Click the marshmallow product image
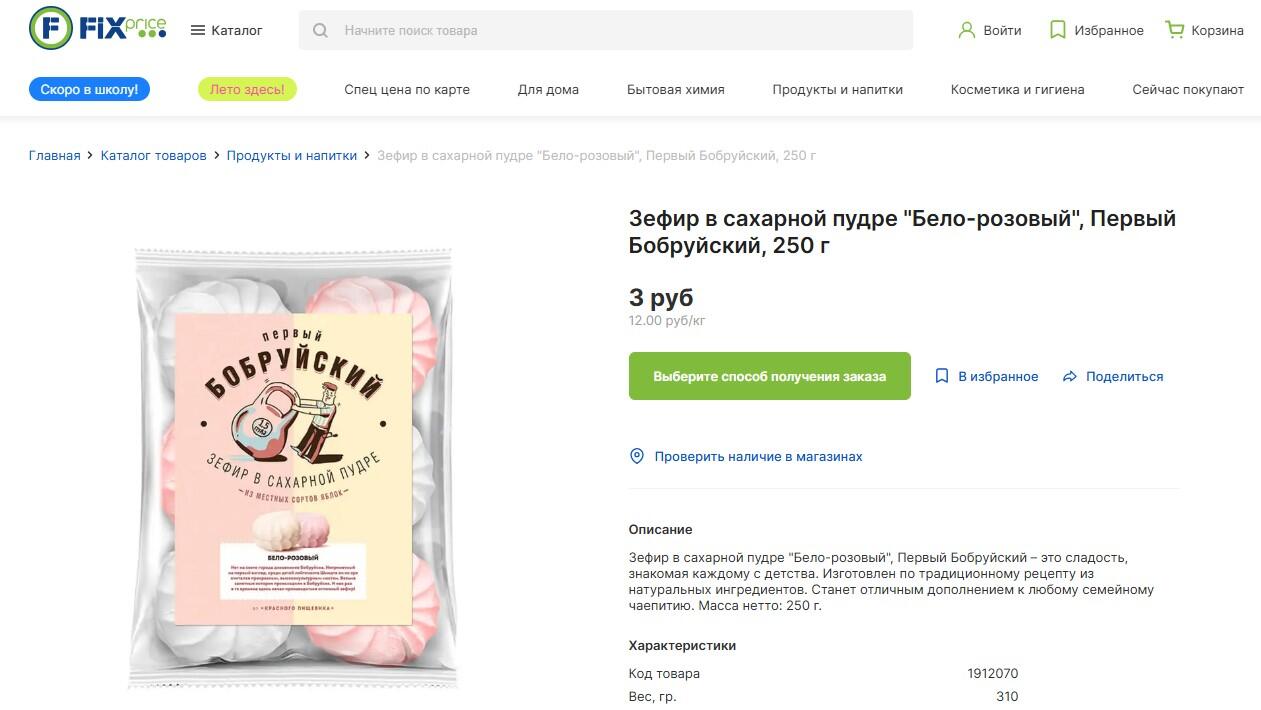Viewport: 1261px width, 710px height. (293, 468)
